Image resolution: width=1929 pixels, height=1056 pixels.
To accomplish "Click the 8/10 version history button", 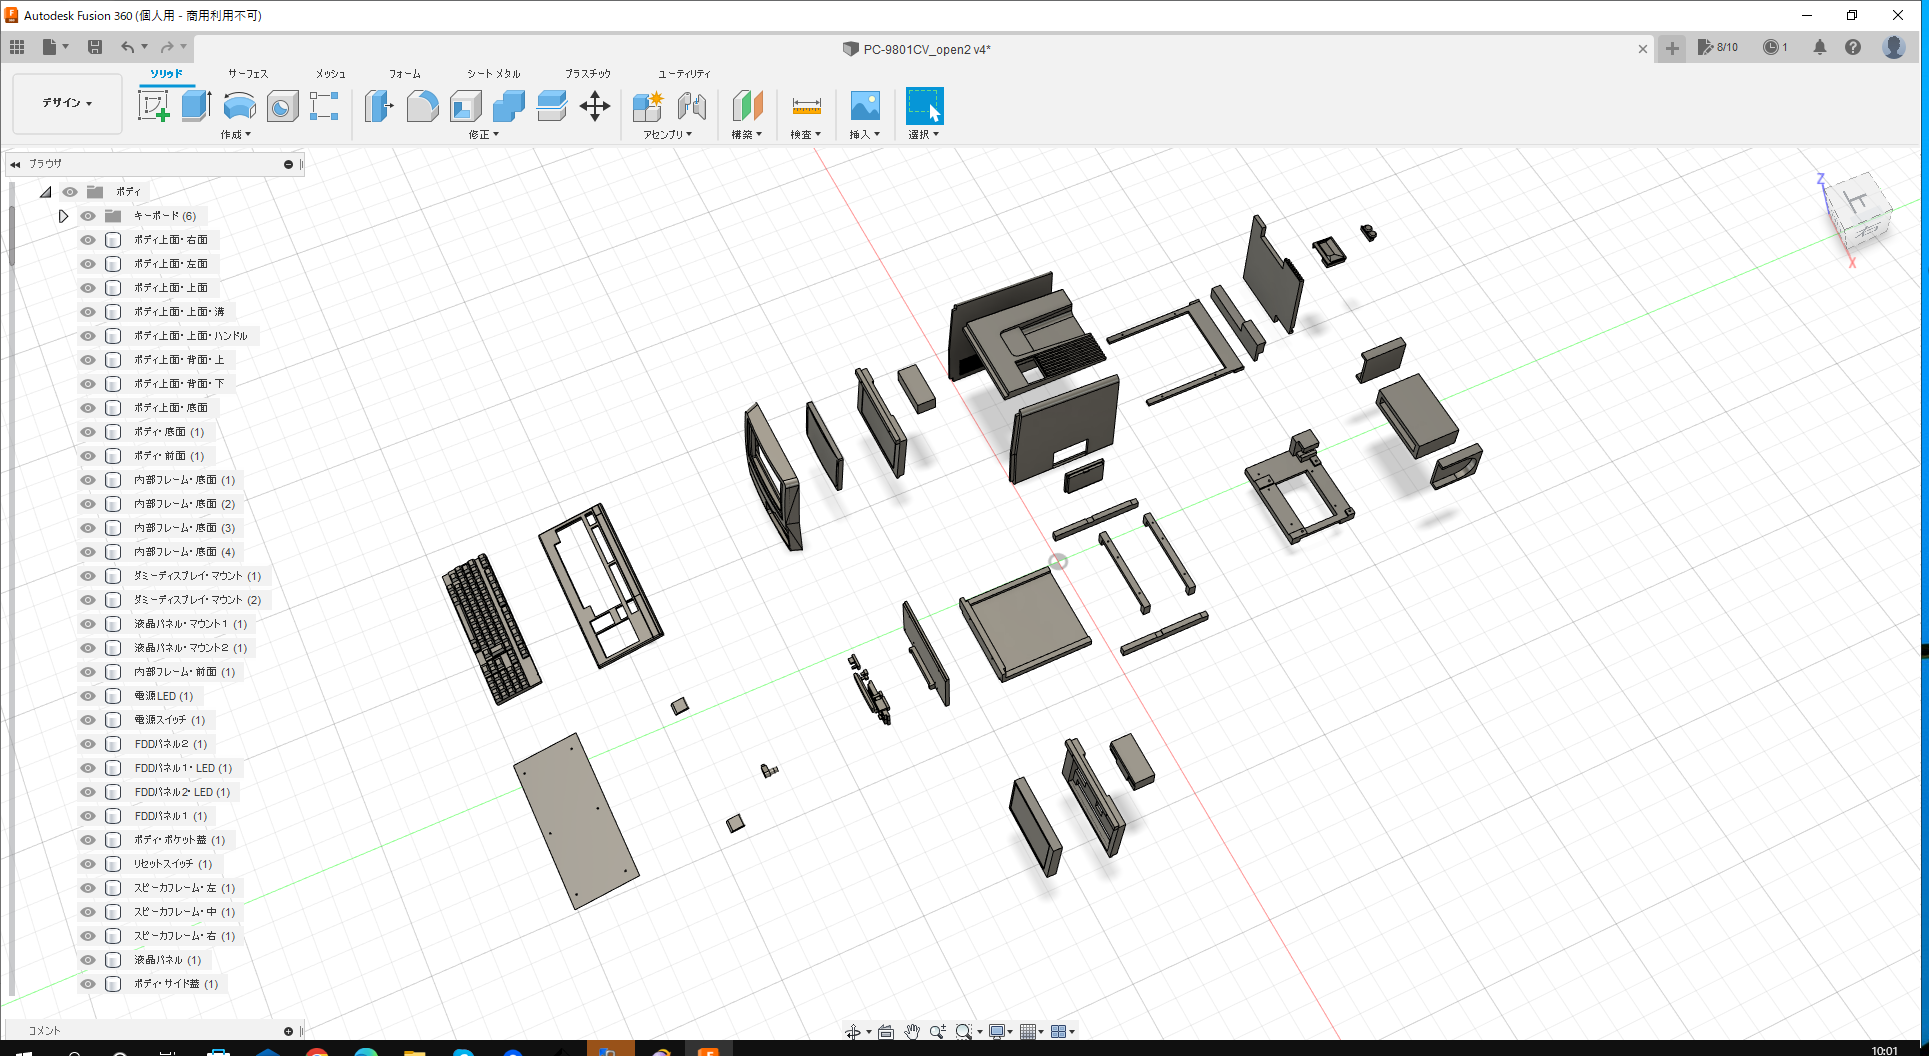I will pyautogui.click(x=1717, y=47).
